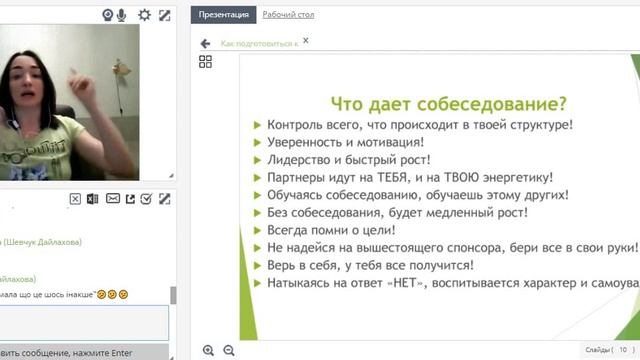Mute the microphone in video panel
This screenshot has width=640, height=360.
click(121, 15)
